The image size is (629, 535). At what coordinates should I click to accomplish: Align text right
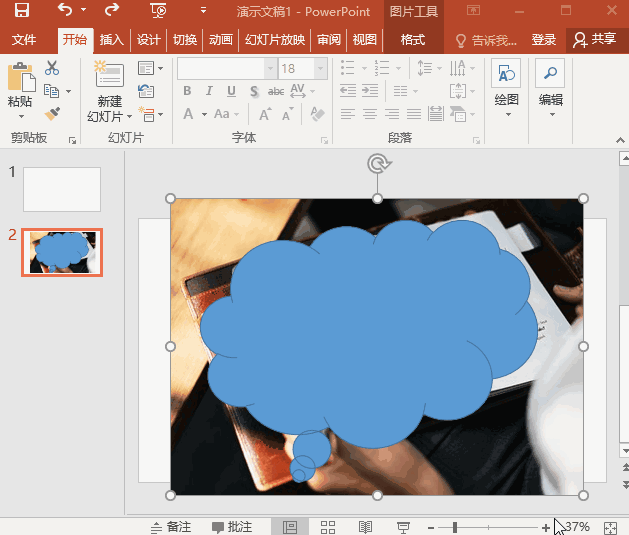[x=392, y=114]
